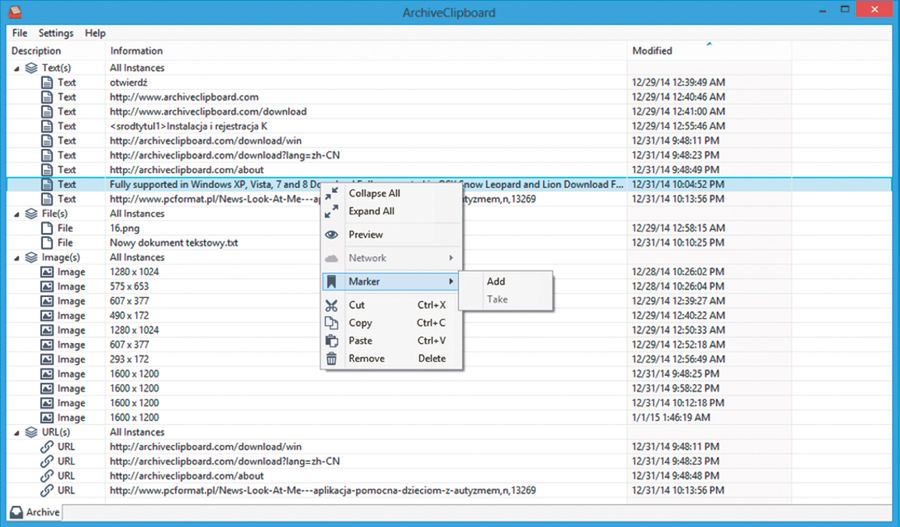Click the image icon of 575 x 653 entry
This screenshot has width=900, height=527.
tap(46, 286)
